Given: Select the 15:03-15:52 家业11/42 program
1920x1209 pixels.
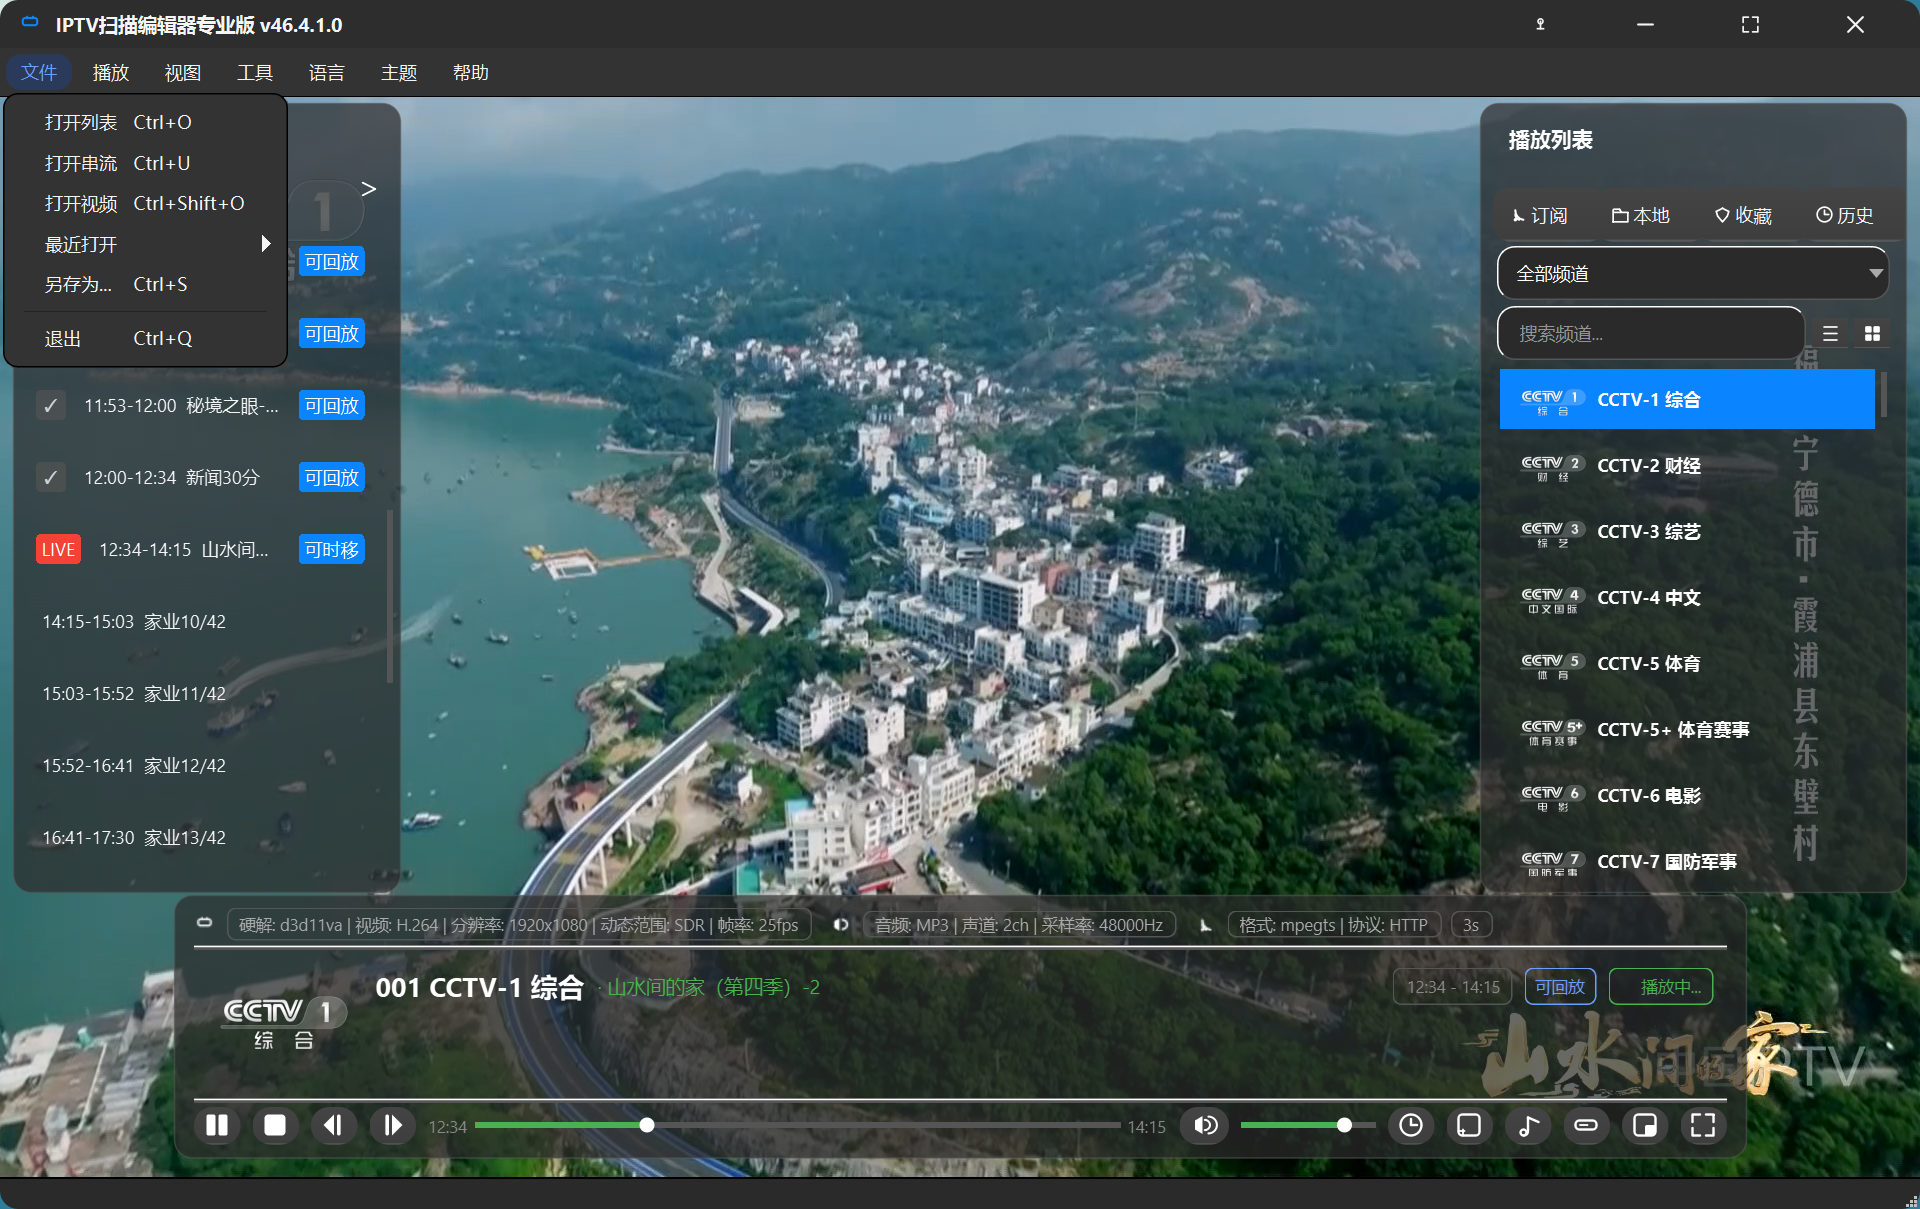Looking at the screenshot, I should tap(205, 694).
